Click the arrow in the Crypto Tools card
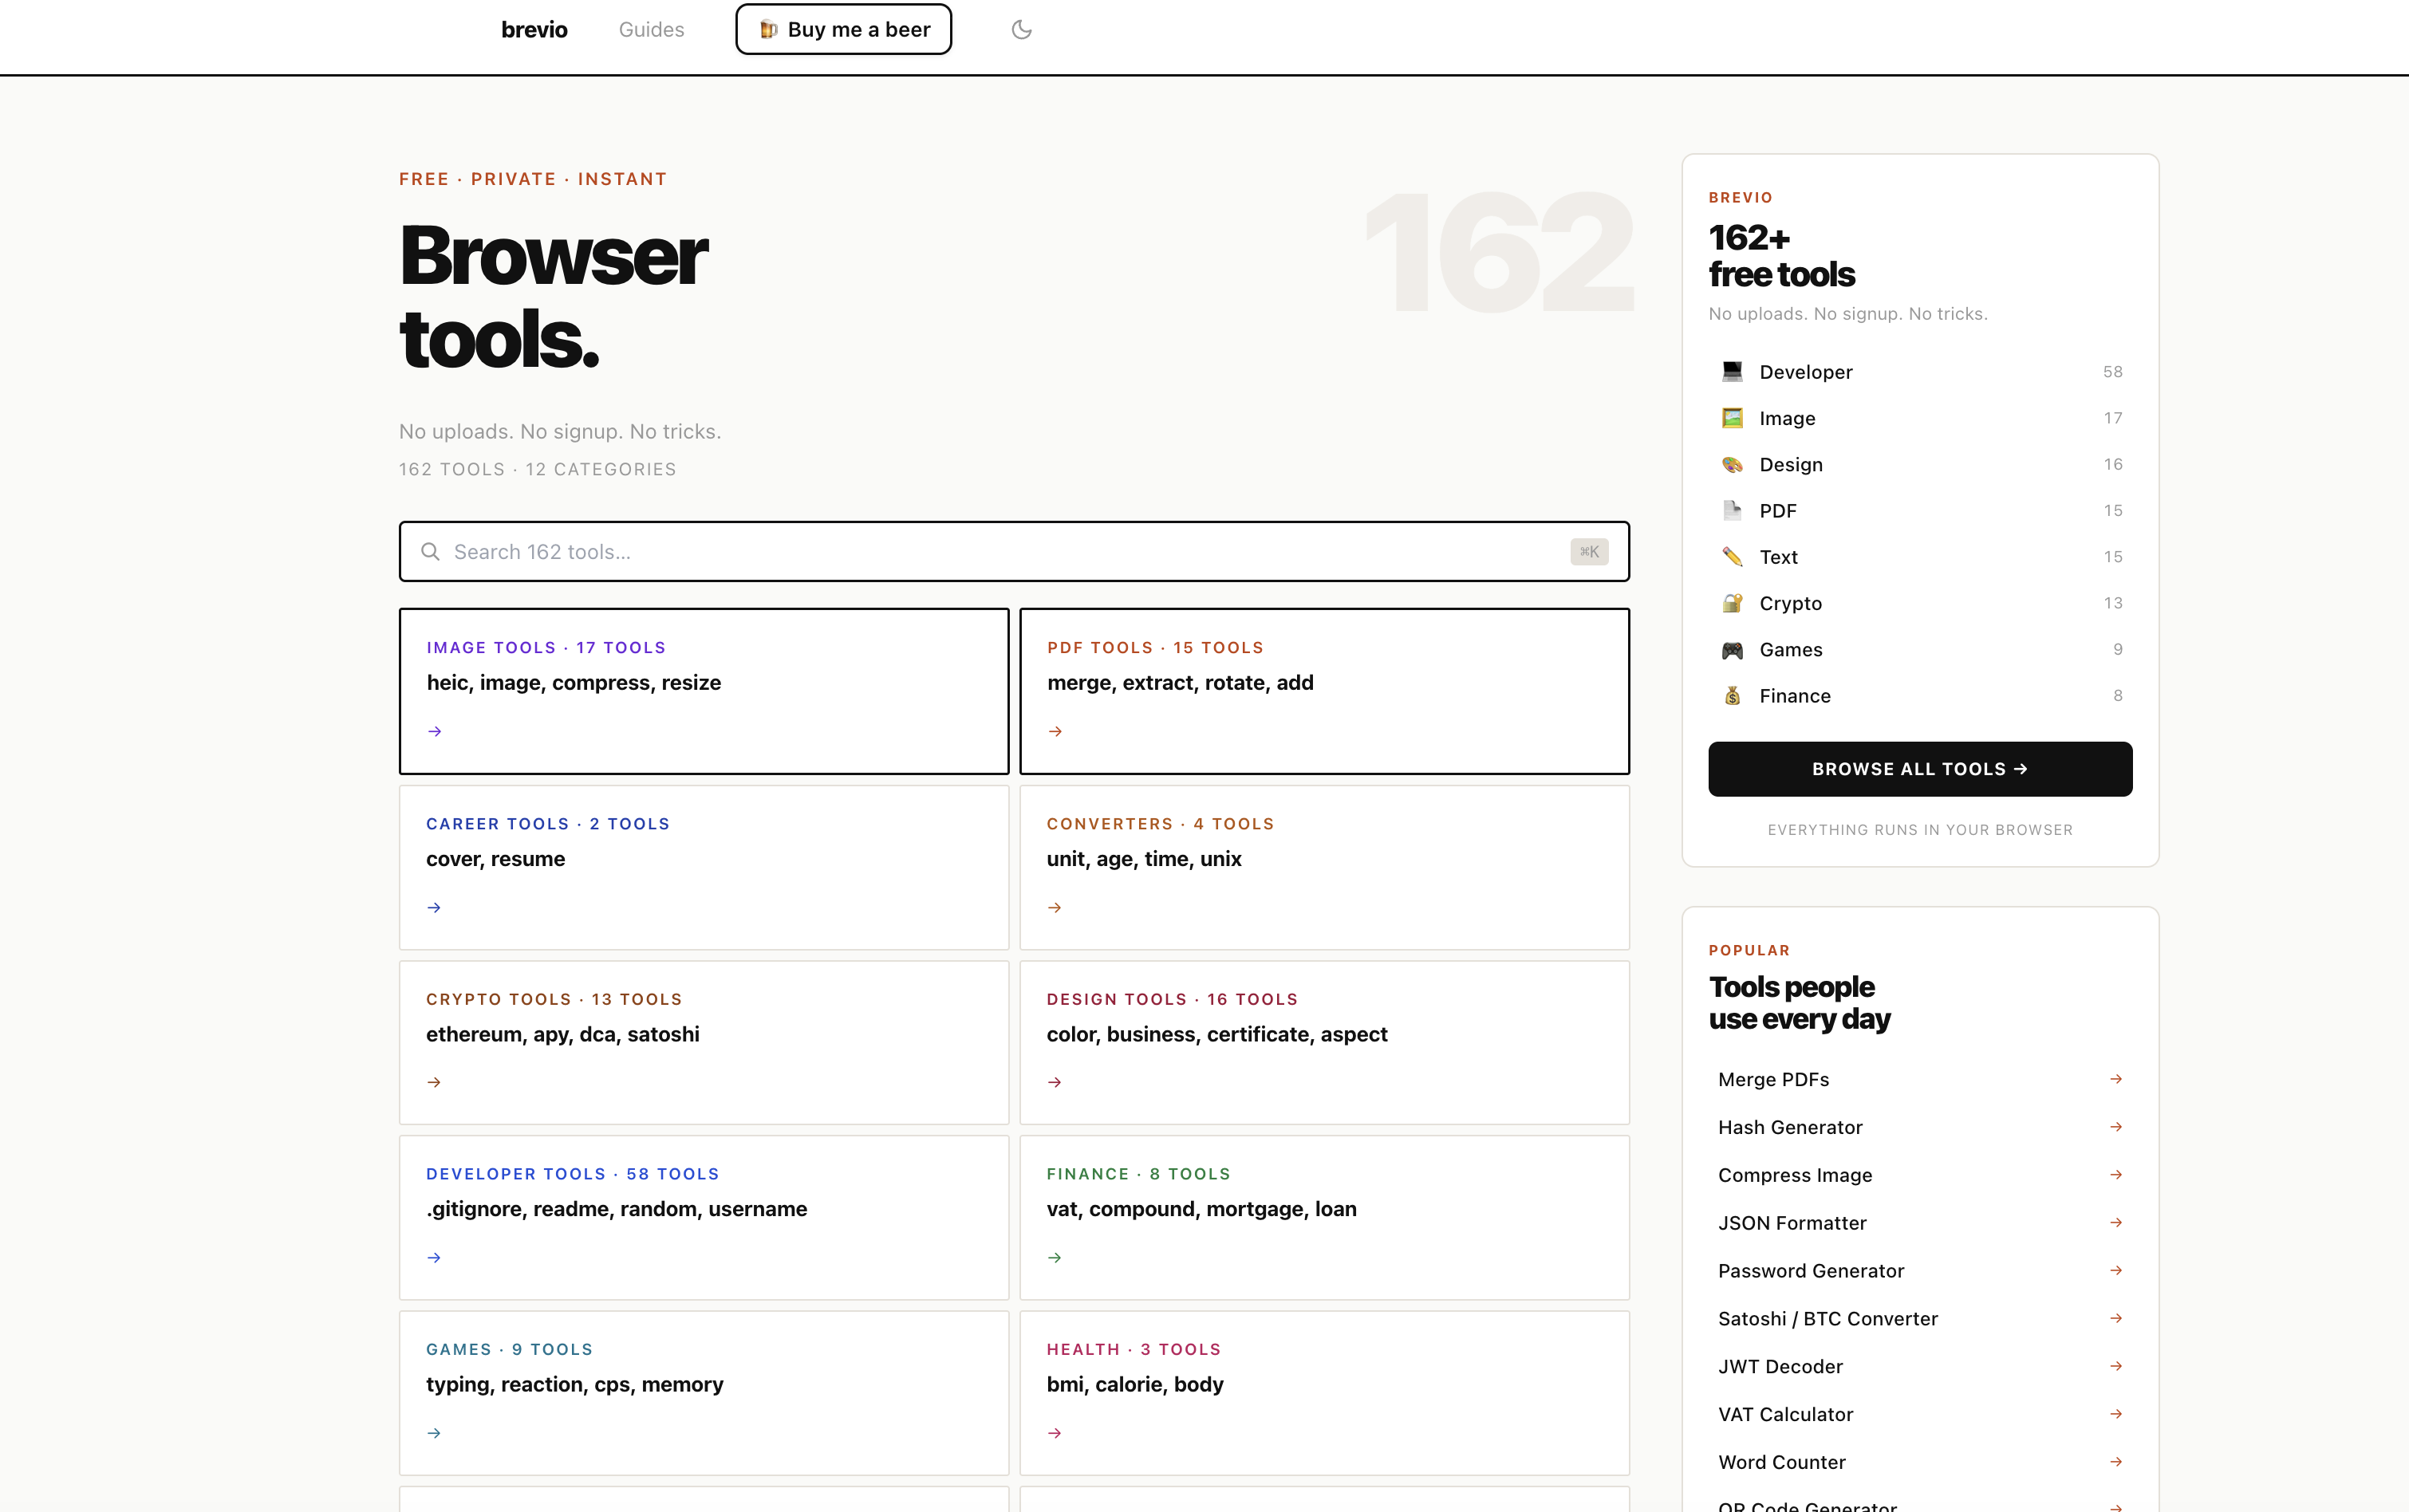The height and width of the screenshot is (1512, 2409). (x=434, y=1082)
